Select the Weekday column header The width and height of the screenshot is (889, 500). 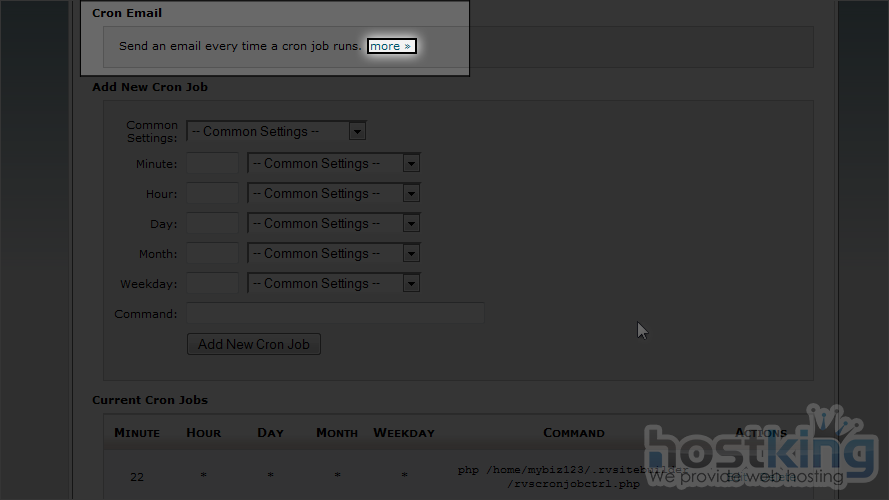pyautogui.click(x=404, y=433)
